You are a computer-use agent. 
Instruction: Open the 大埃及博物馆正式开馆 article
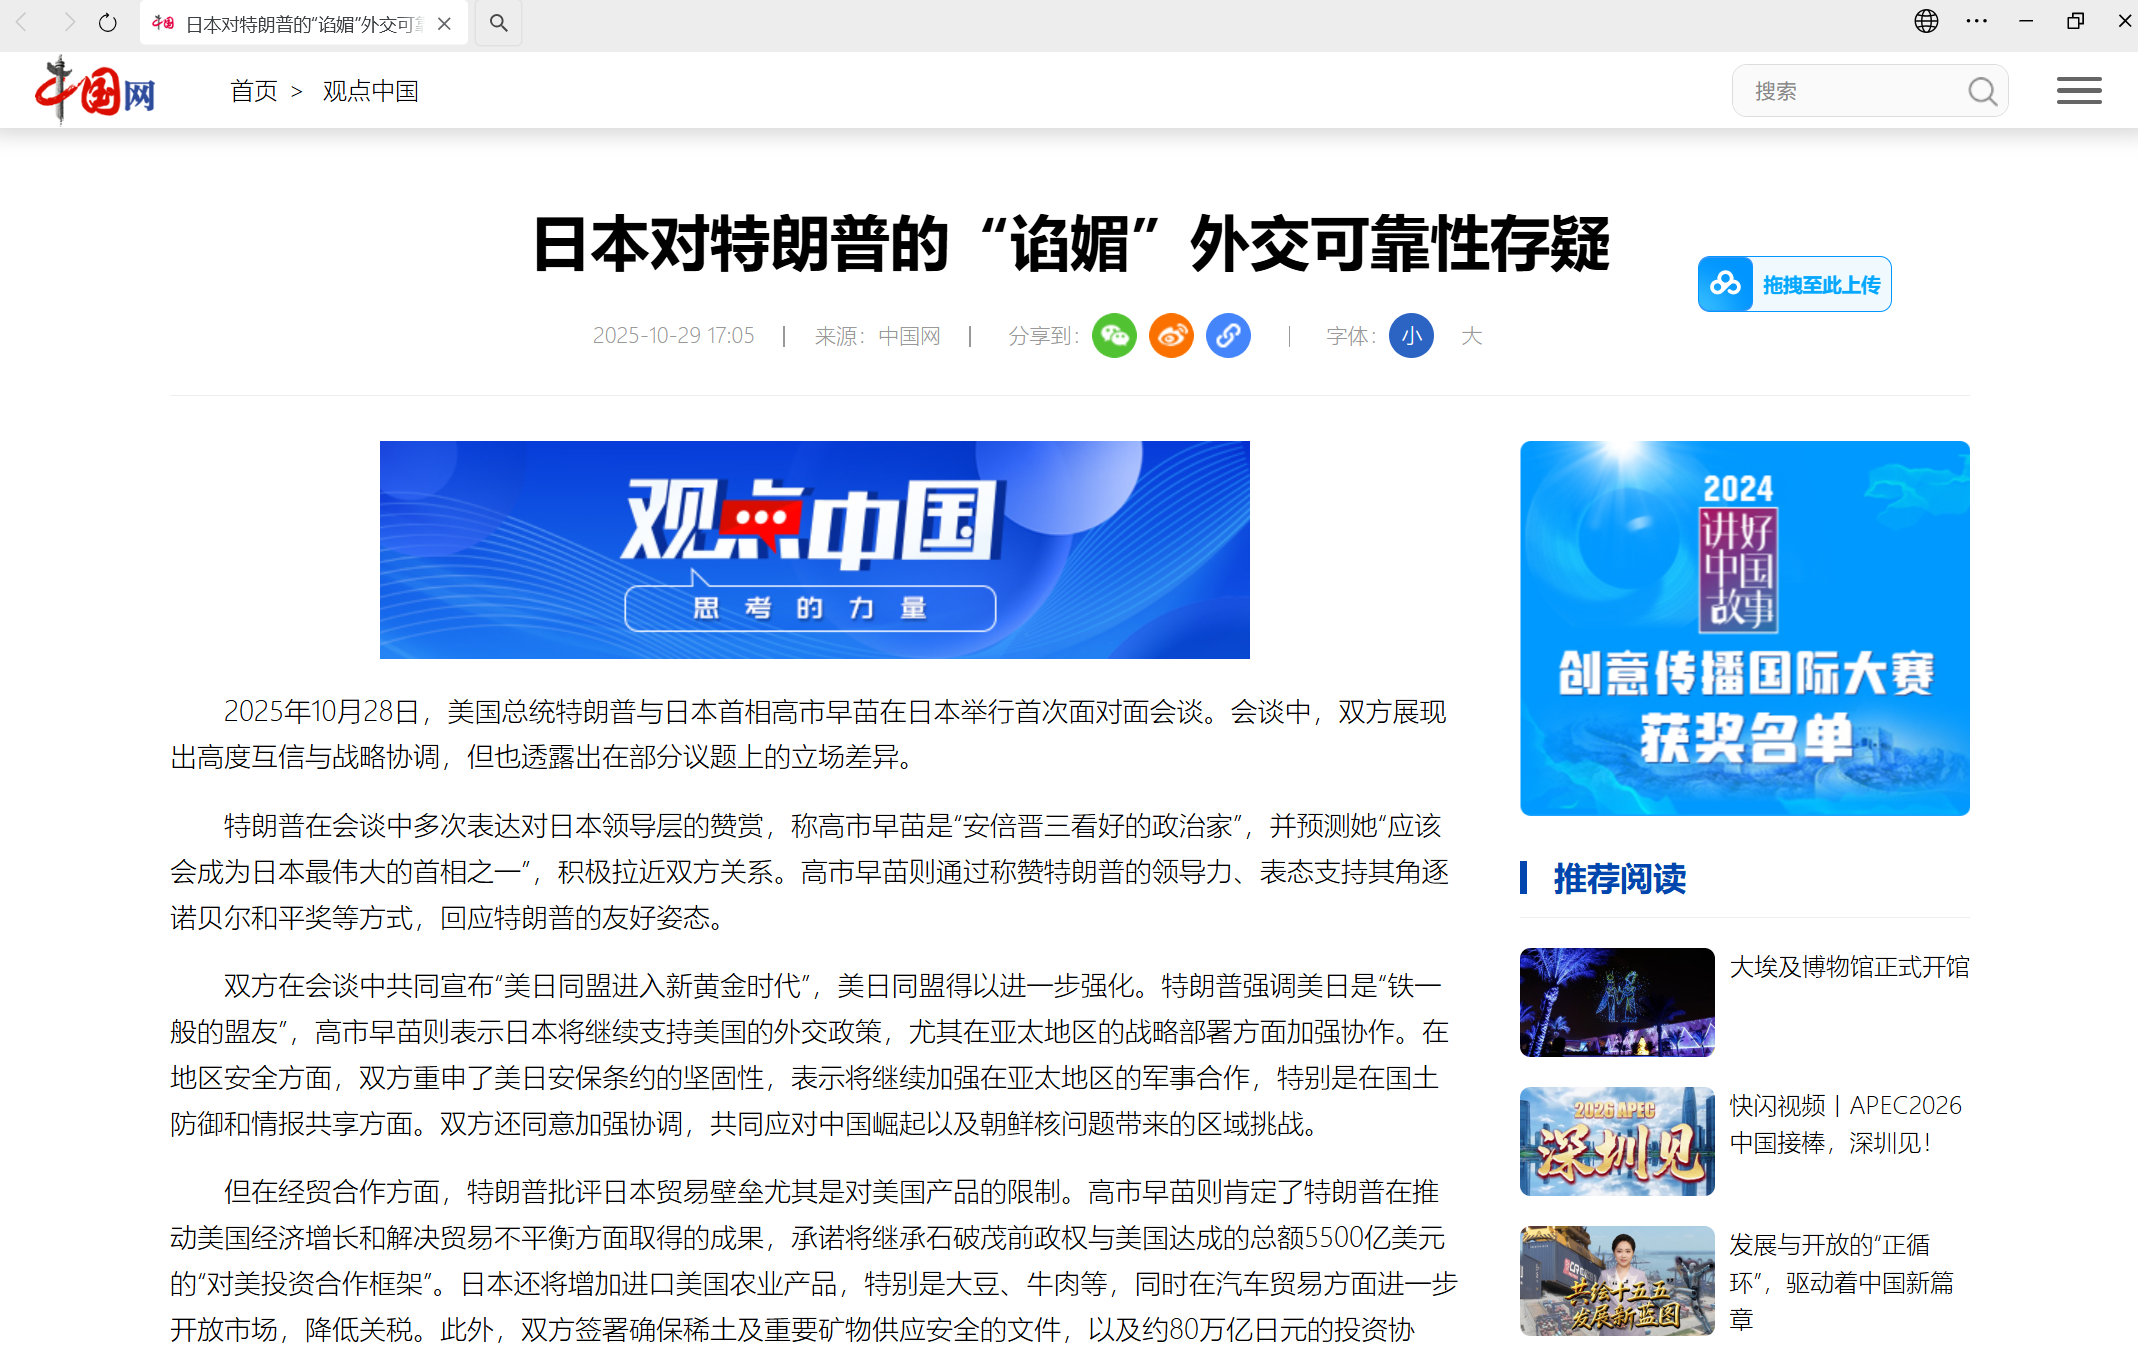click(x=1849, y=966)
